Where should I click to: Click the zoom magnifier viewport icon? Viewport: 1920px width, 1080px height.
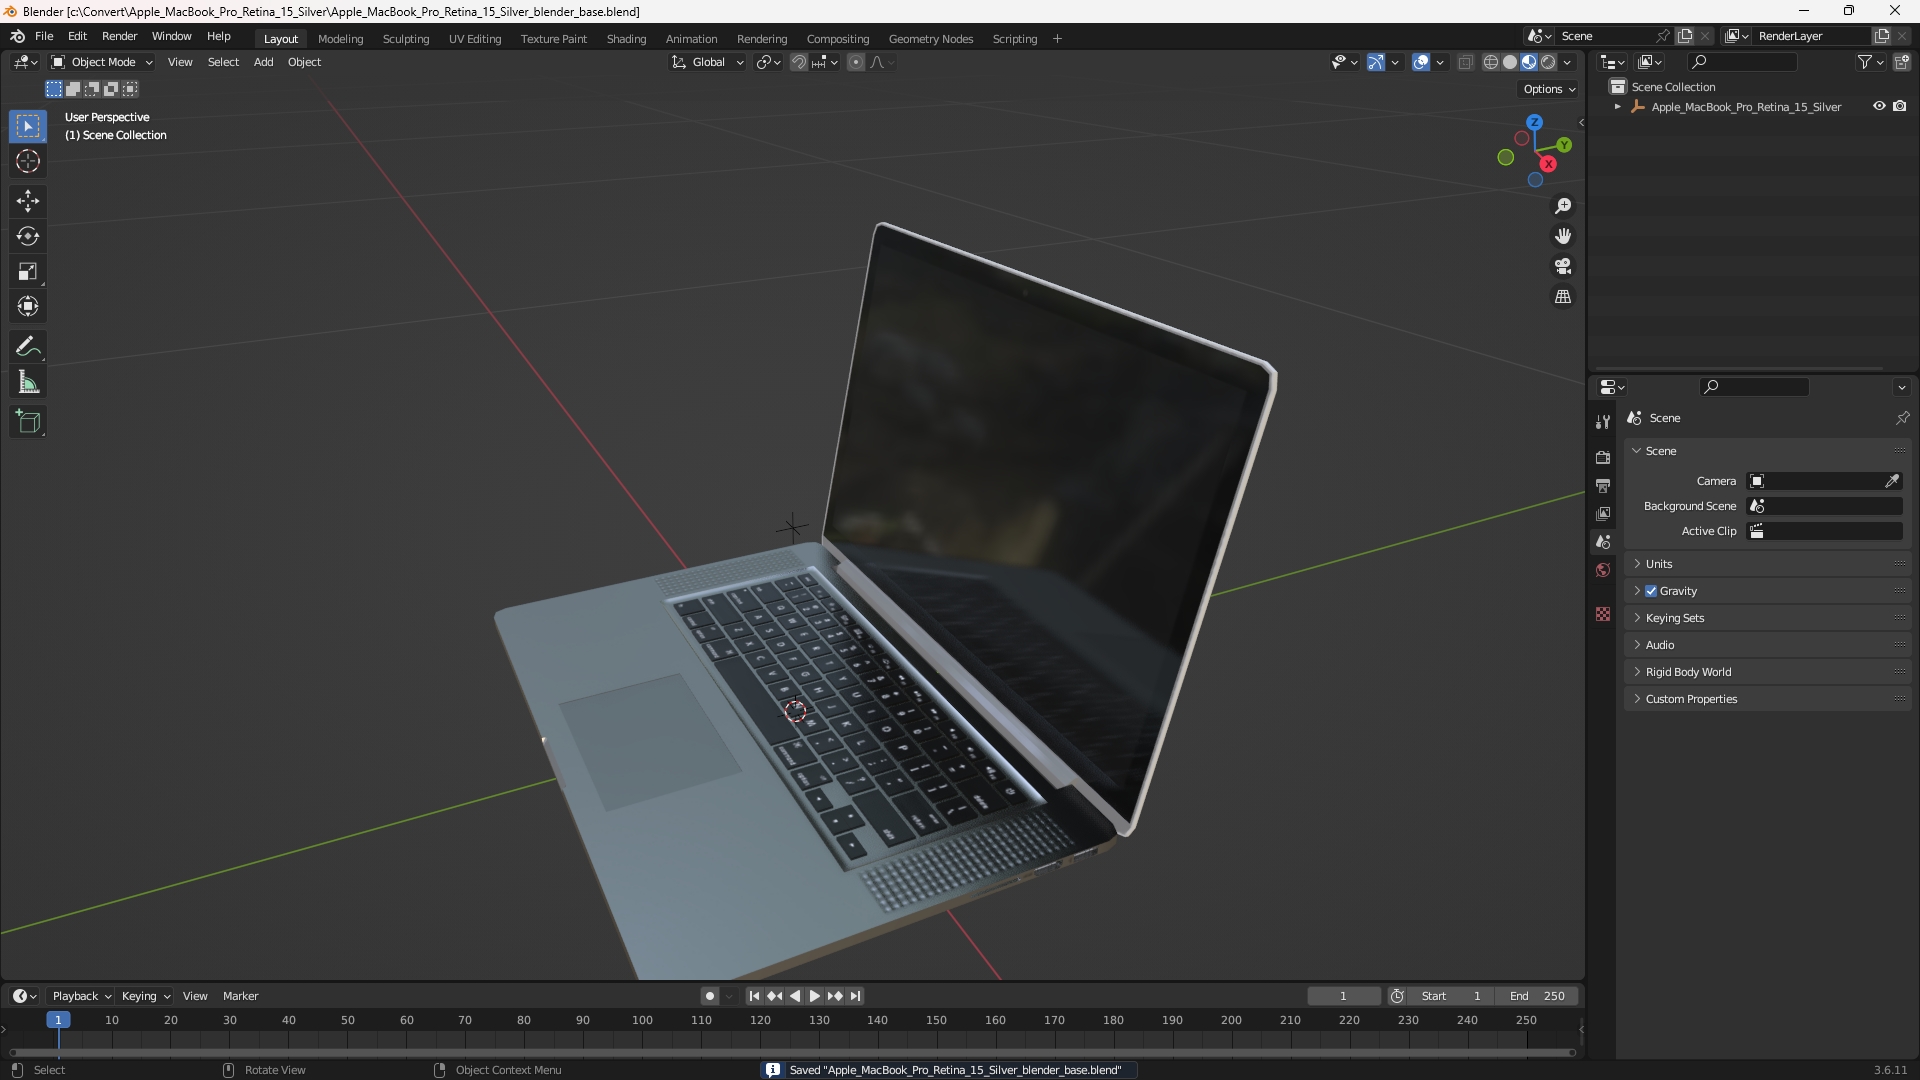1563,206
